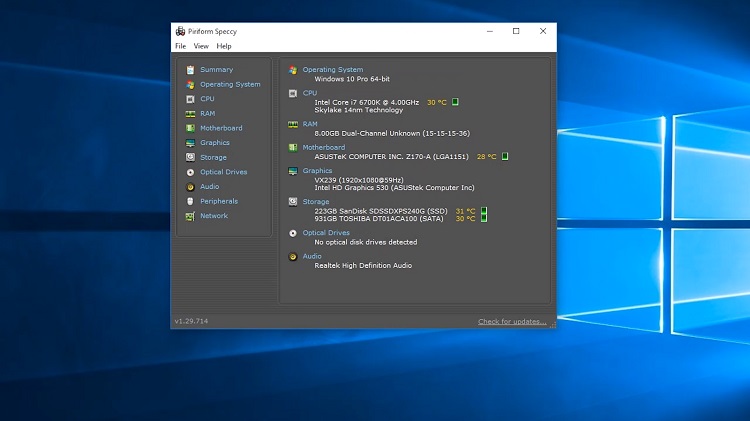
Task: Click the RAM stick icon in sidebar
Action: tap(190, 114)
